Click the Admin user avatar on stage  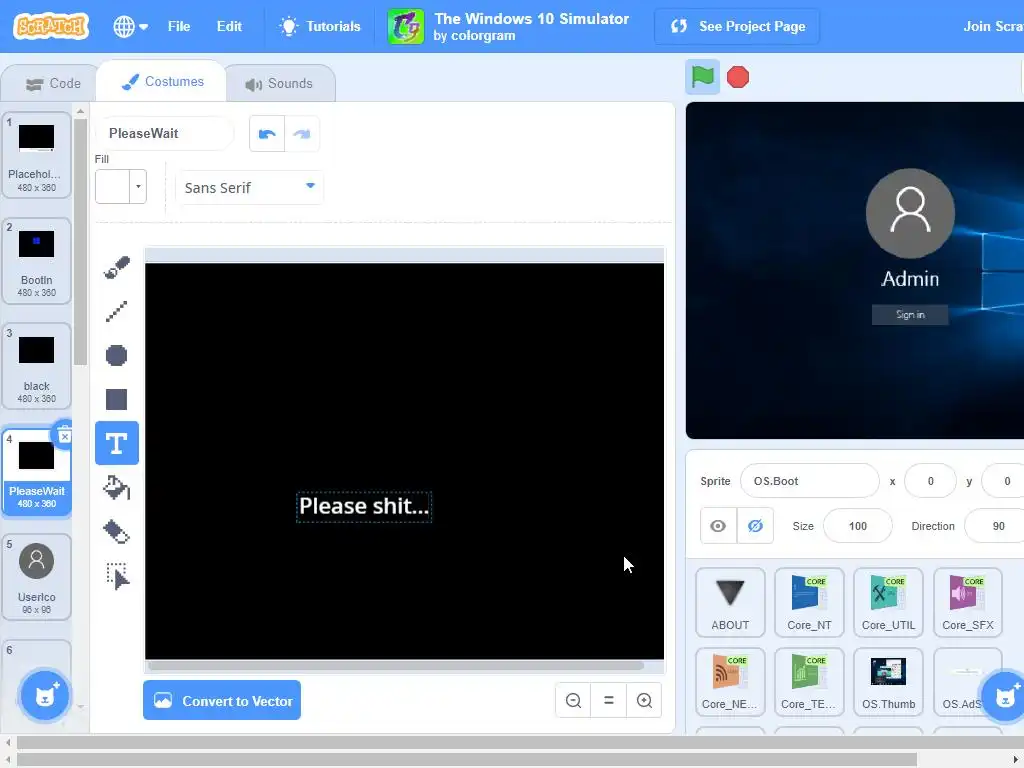pos(910,213)
